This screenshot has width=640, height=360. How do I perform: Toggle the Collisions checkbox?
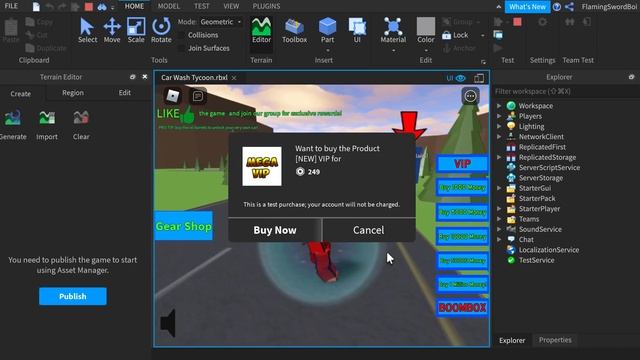pos(182,35)
